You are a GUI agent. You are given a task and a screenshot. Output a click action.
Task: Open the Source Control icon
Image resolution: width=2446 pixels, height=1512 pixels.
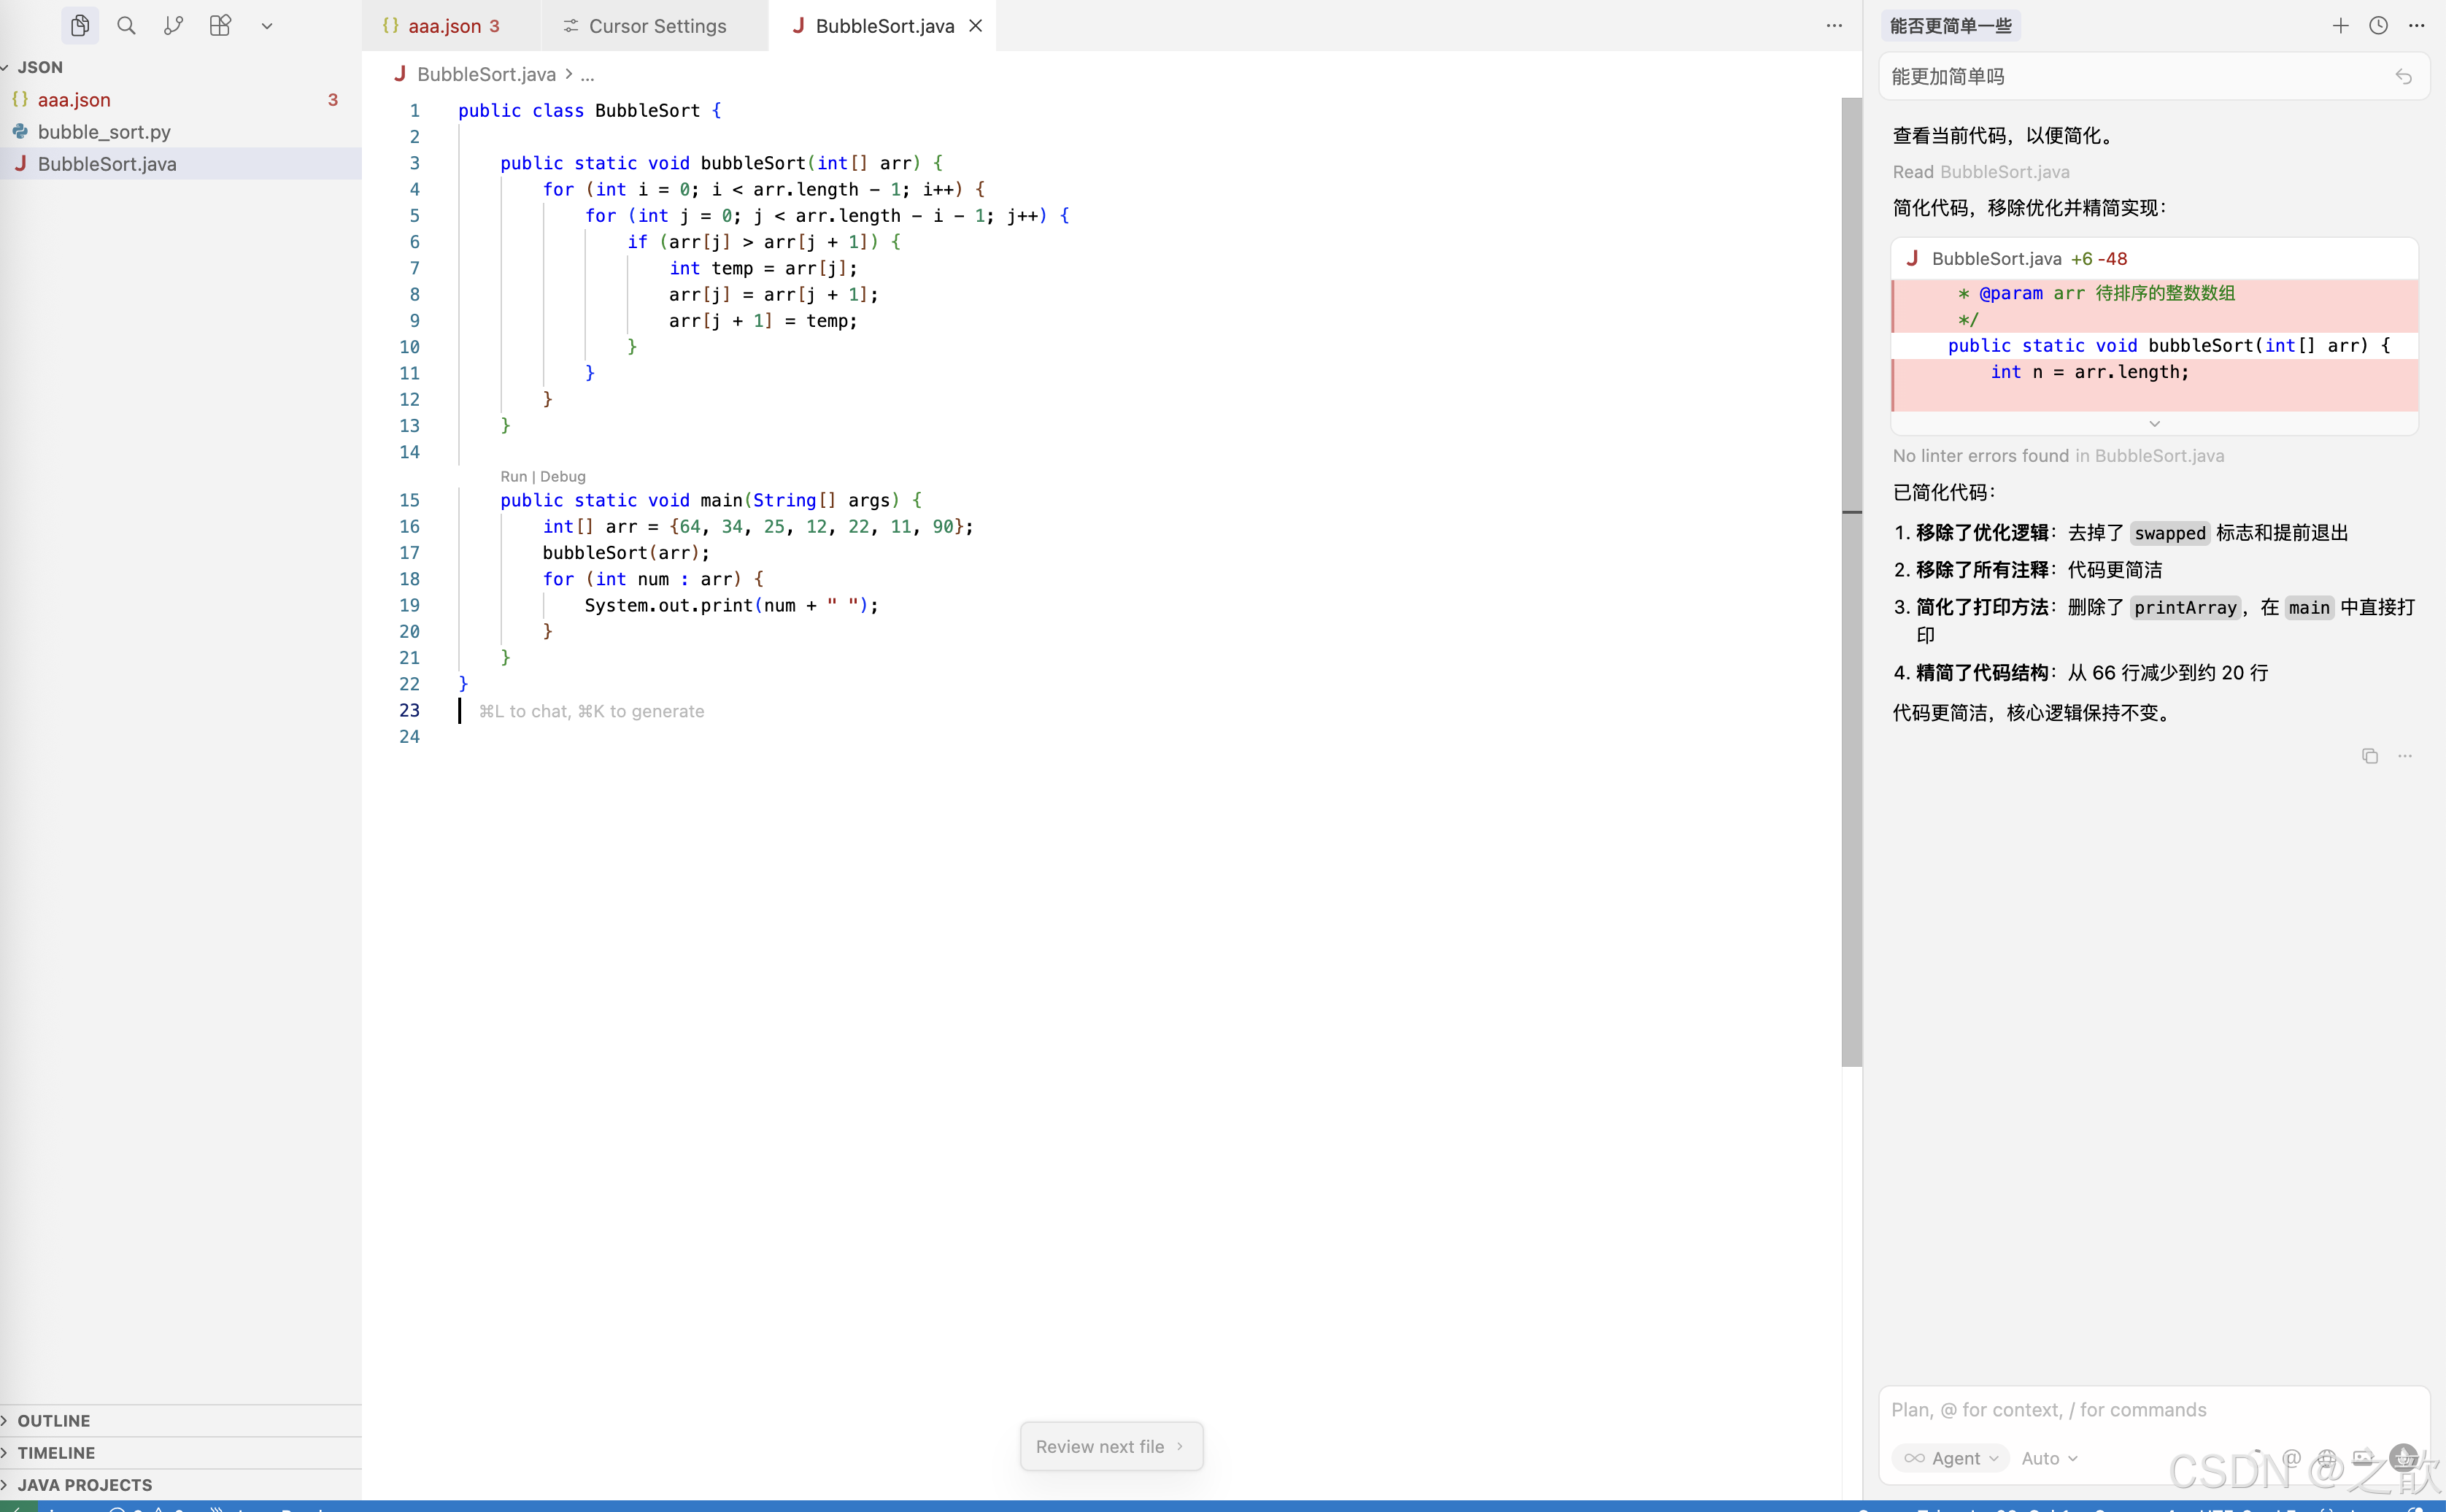click(x=173, y=26)
